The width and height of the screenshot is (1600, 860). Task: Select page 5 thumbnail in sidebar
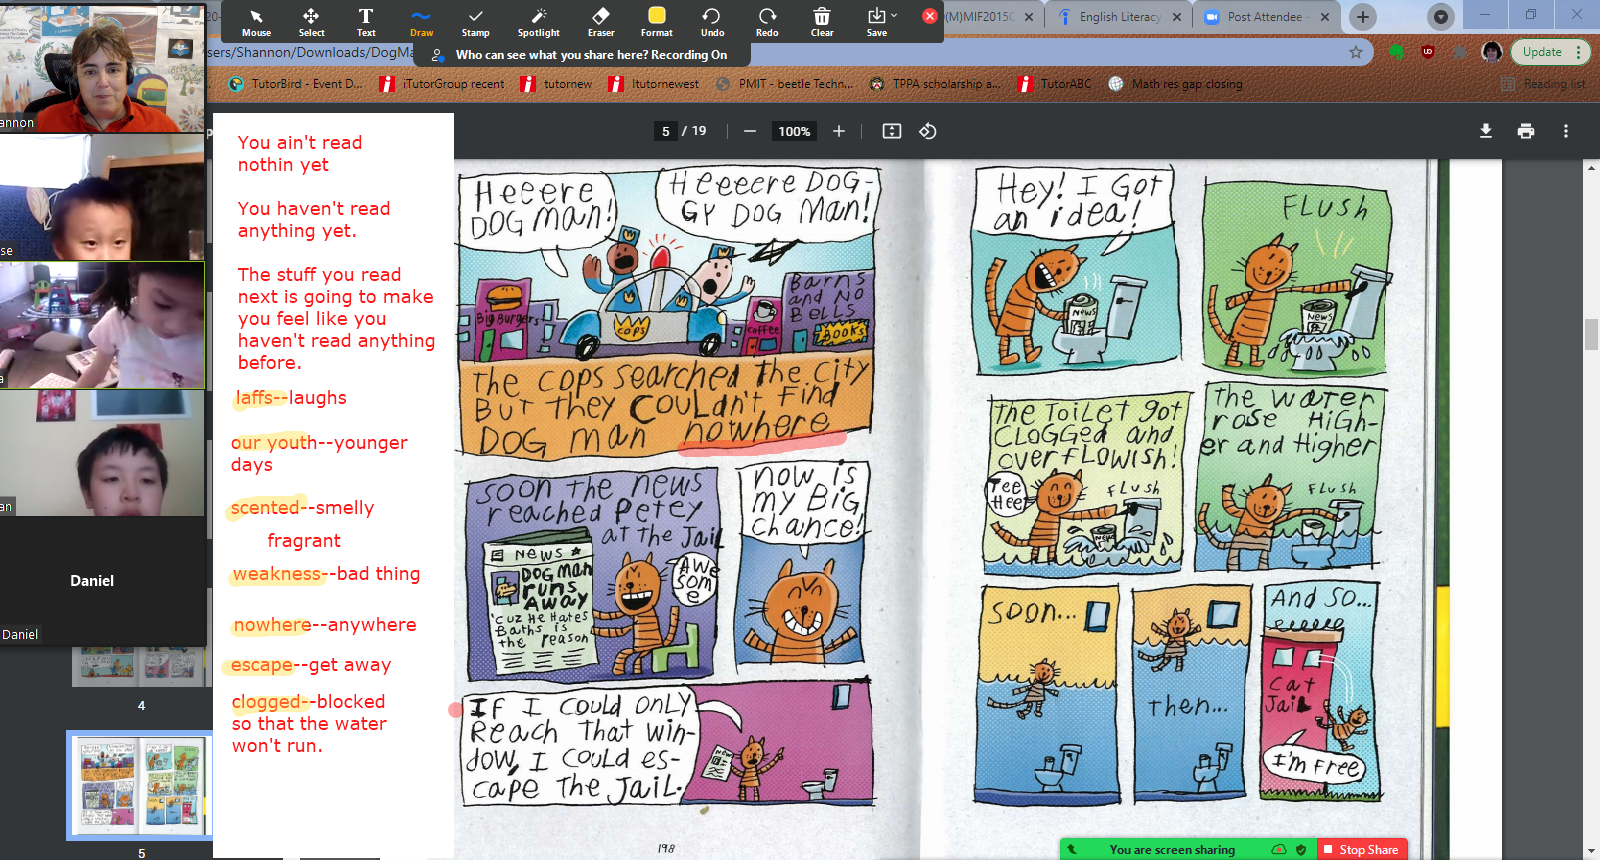140,785
